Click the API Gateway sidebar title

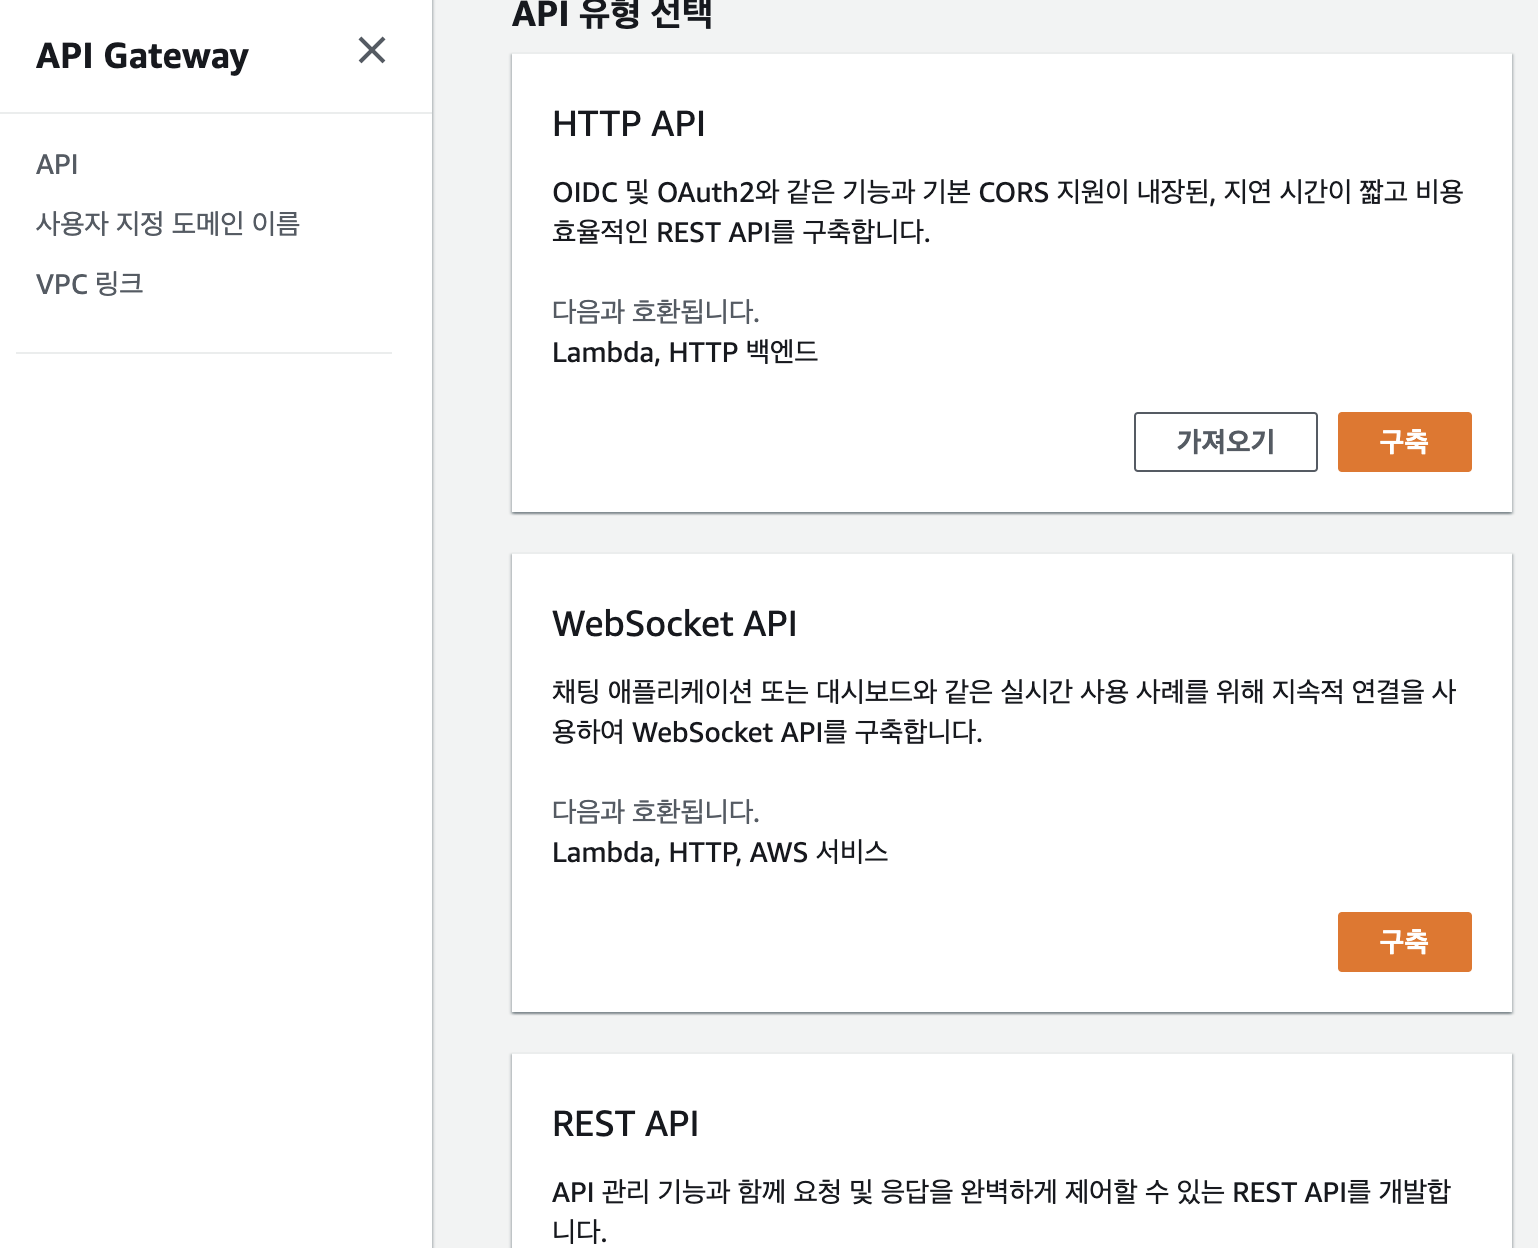(143, 56)
